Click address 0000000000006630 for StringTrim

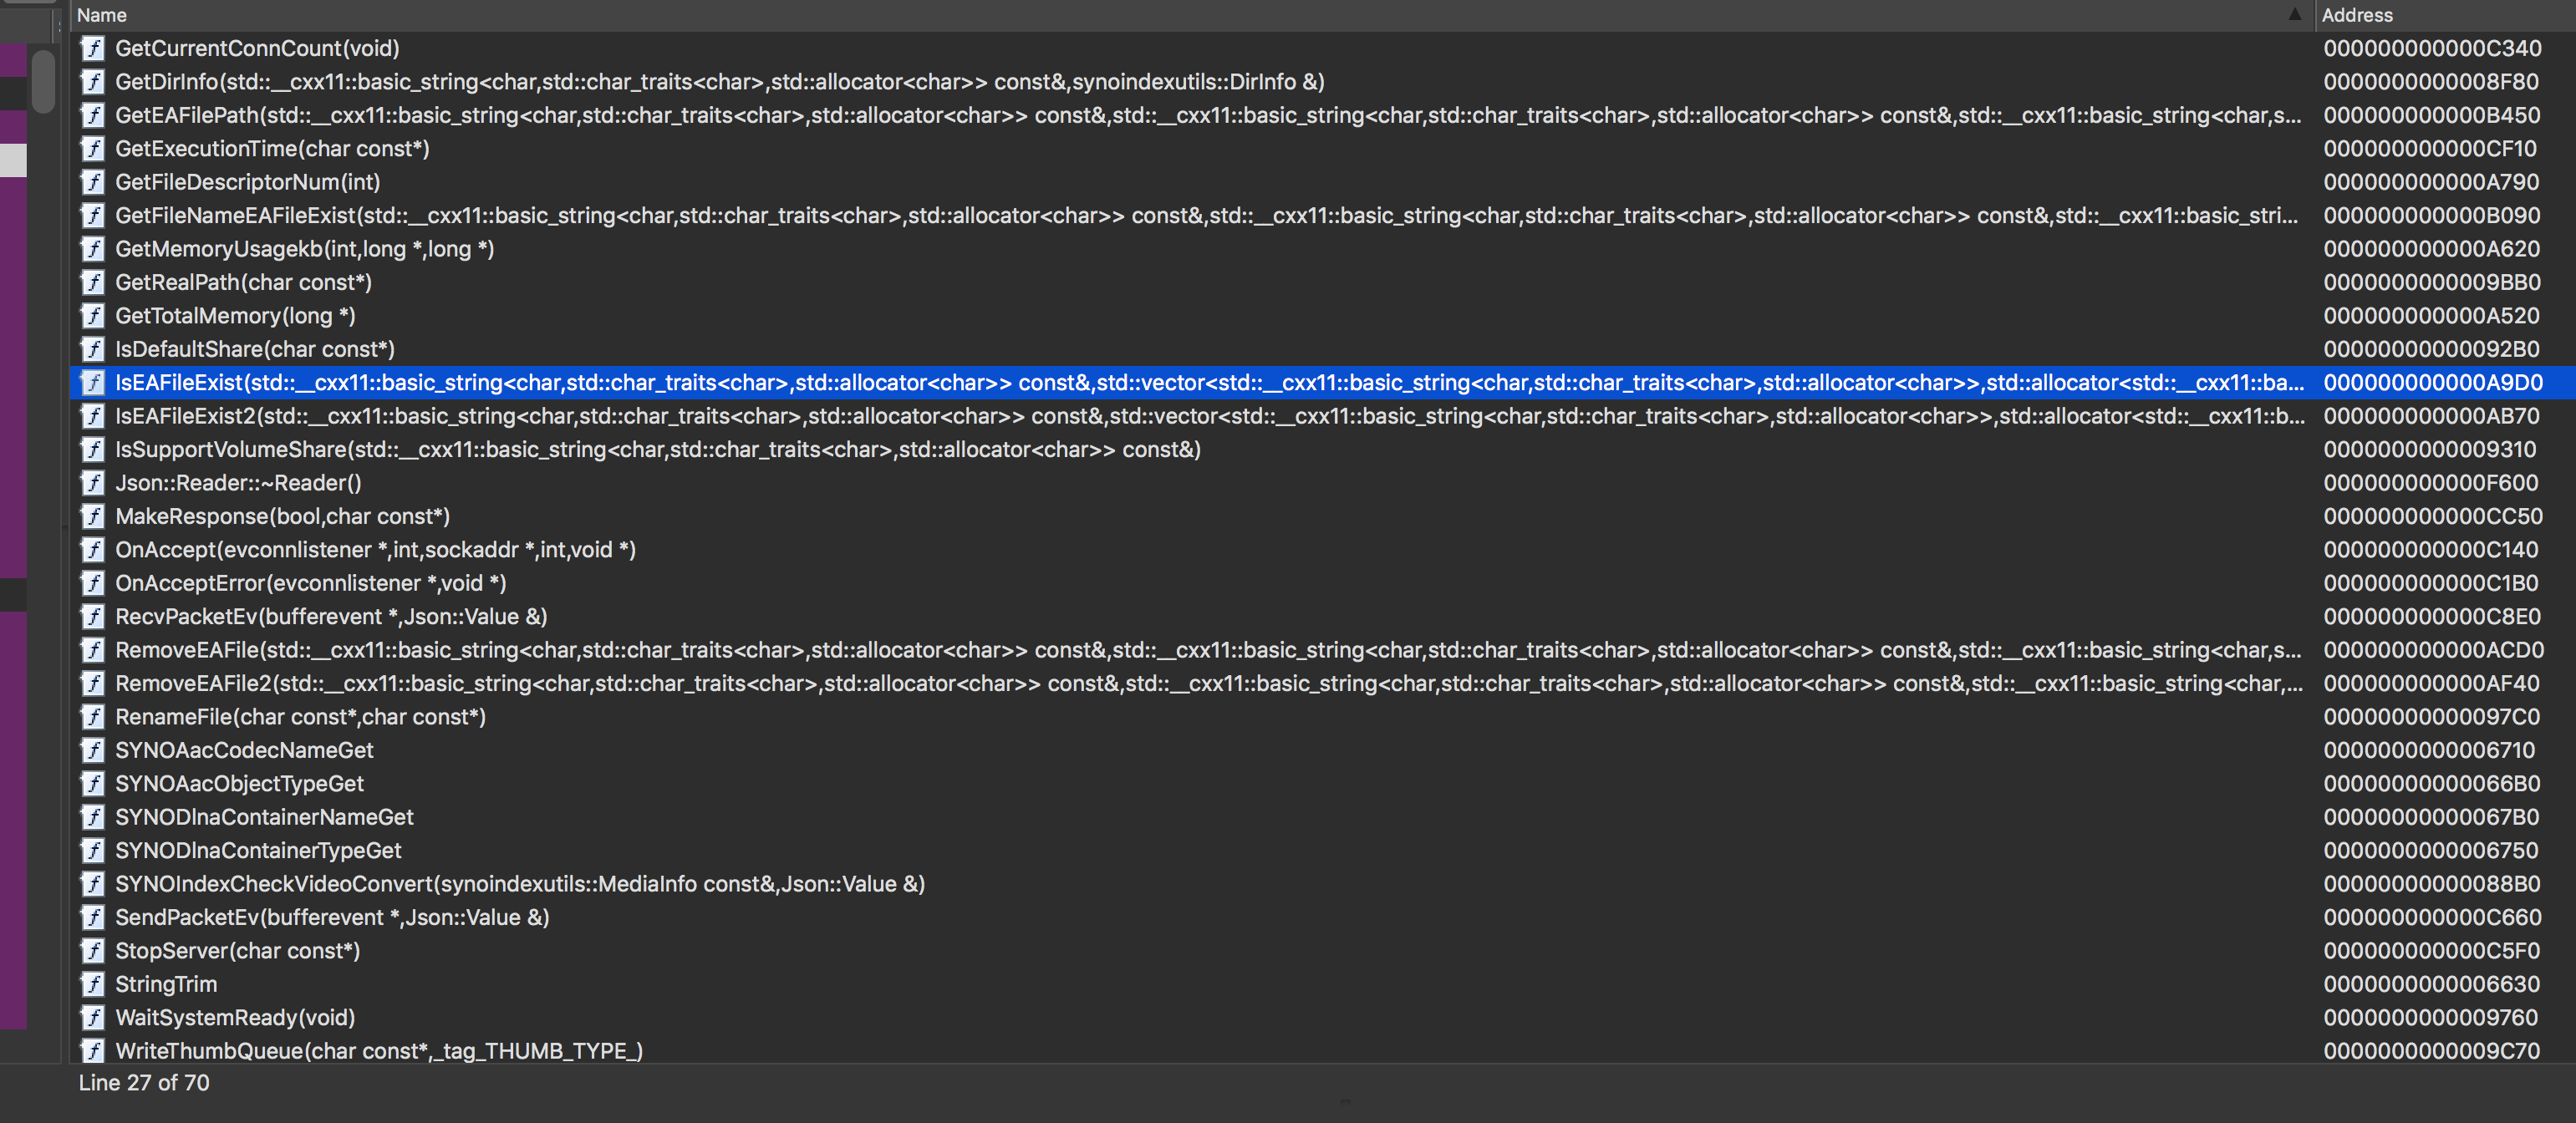pyautogui.click(x=2431, y=984)
